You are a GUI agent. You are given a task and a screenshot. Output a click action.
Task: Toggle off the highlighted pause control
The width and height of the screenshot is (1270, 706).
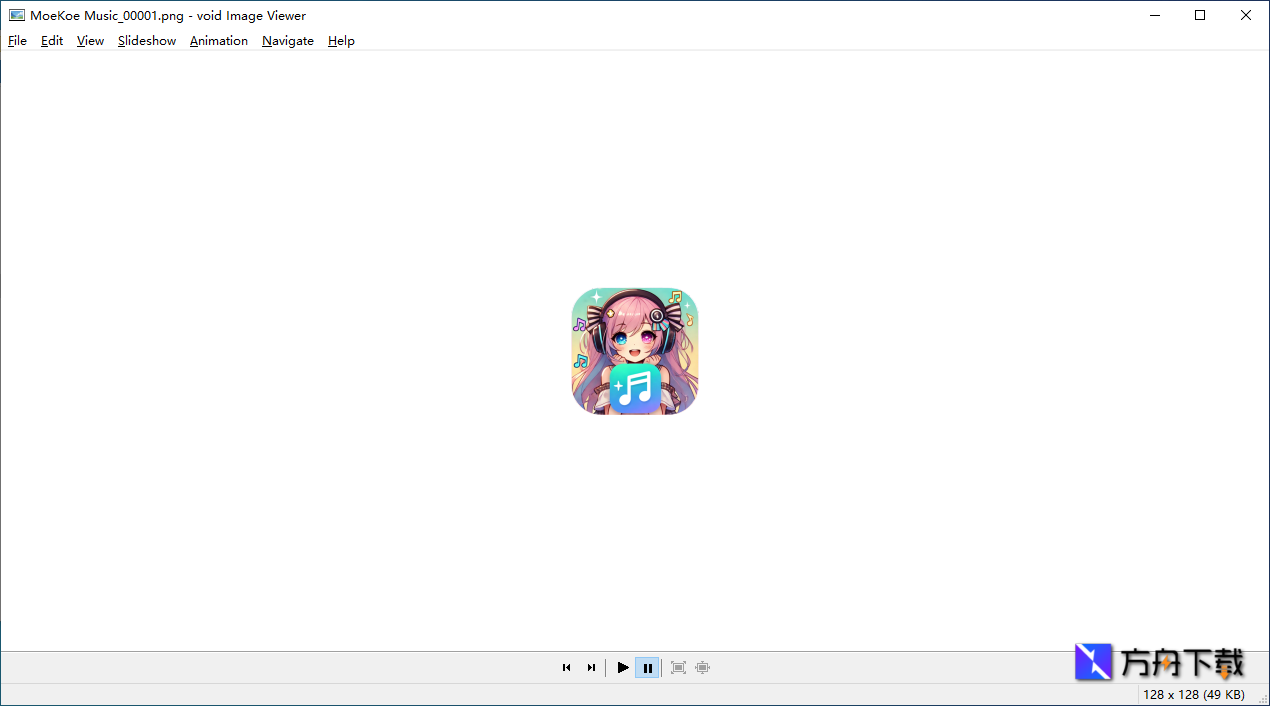pyautogui.click(x=647, y=667)
